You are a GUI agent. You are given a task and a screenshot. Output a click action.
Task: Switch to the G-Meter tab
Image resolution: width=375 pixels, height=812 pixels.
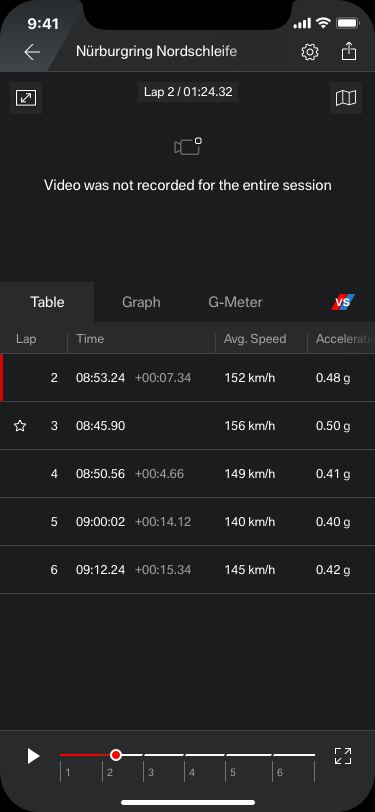235,302
